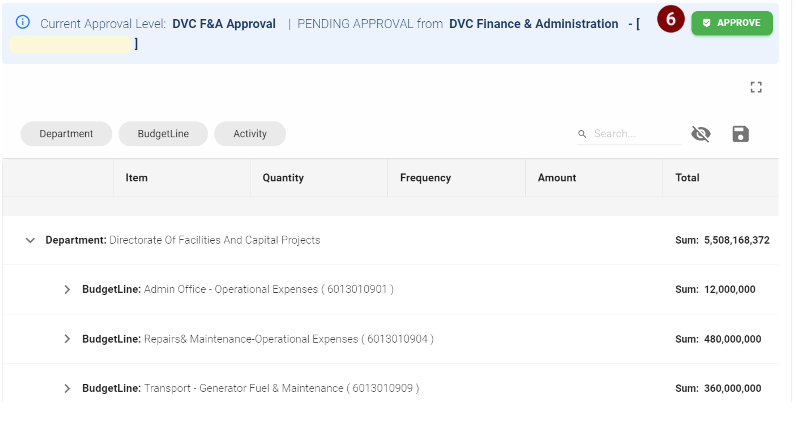
Task: Open fullscreen view with the expand icon
Action: coord(756,87)
